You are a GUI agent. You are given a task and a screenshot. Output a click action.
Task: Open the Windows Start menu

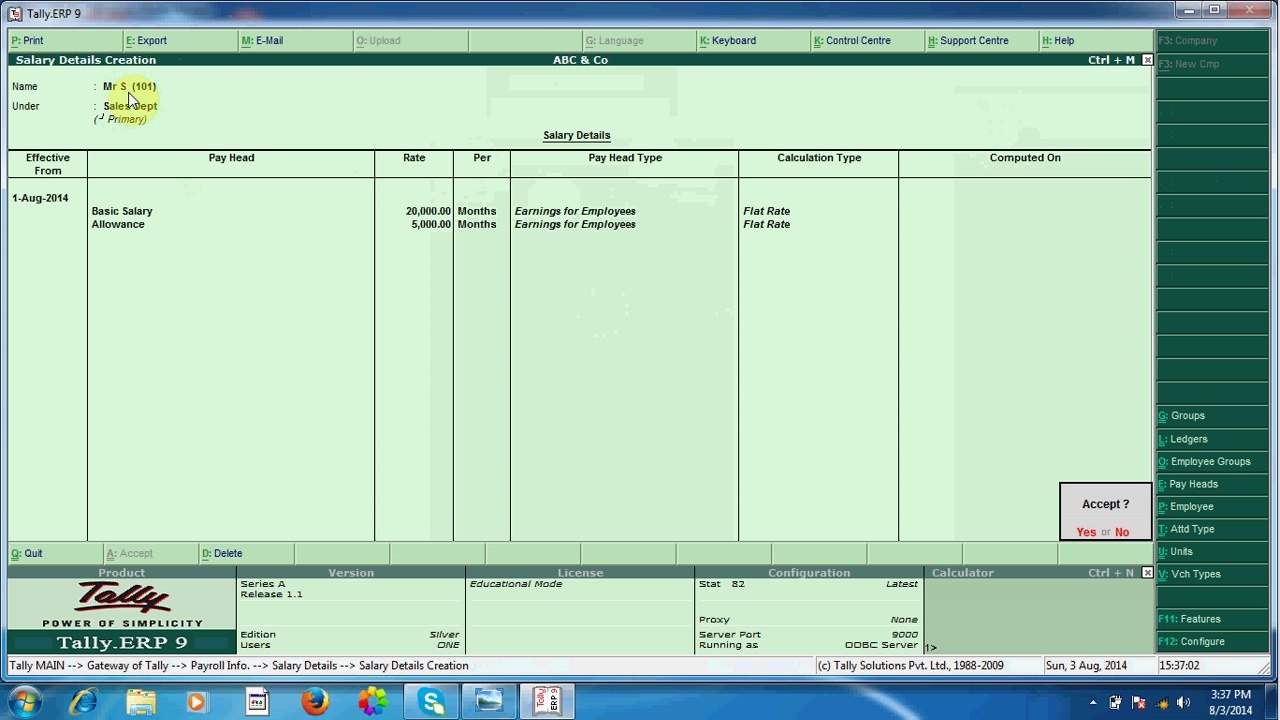point(24,702)
